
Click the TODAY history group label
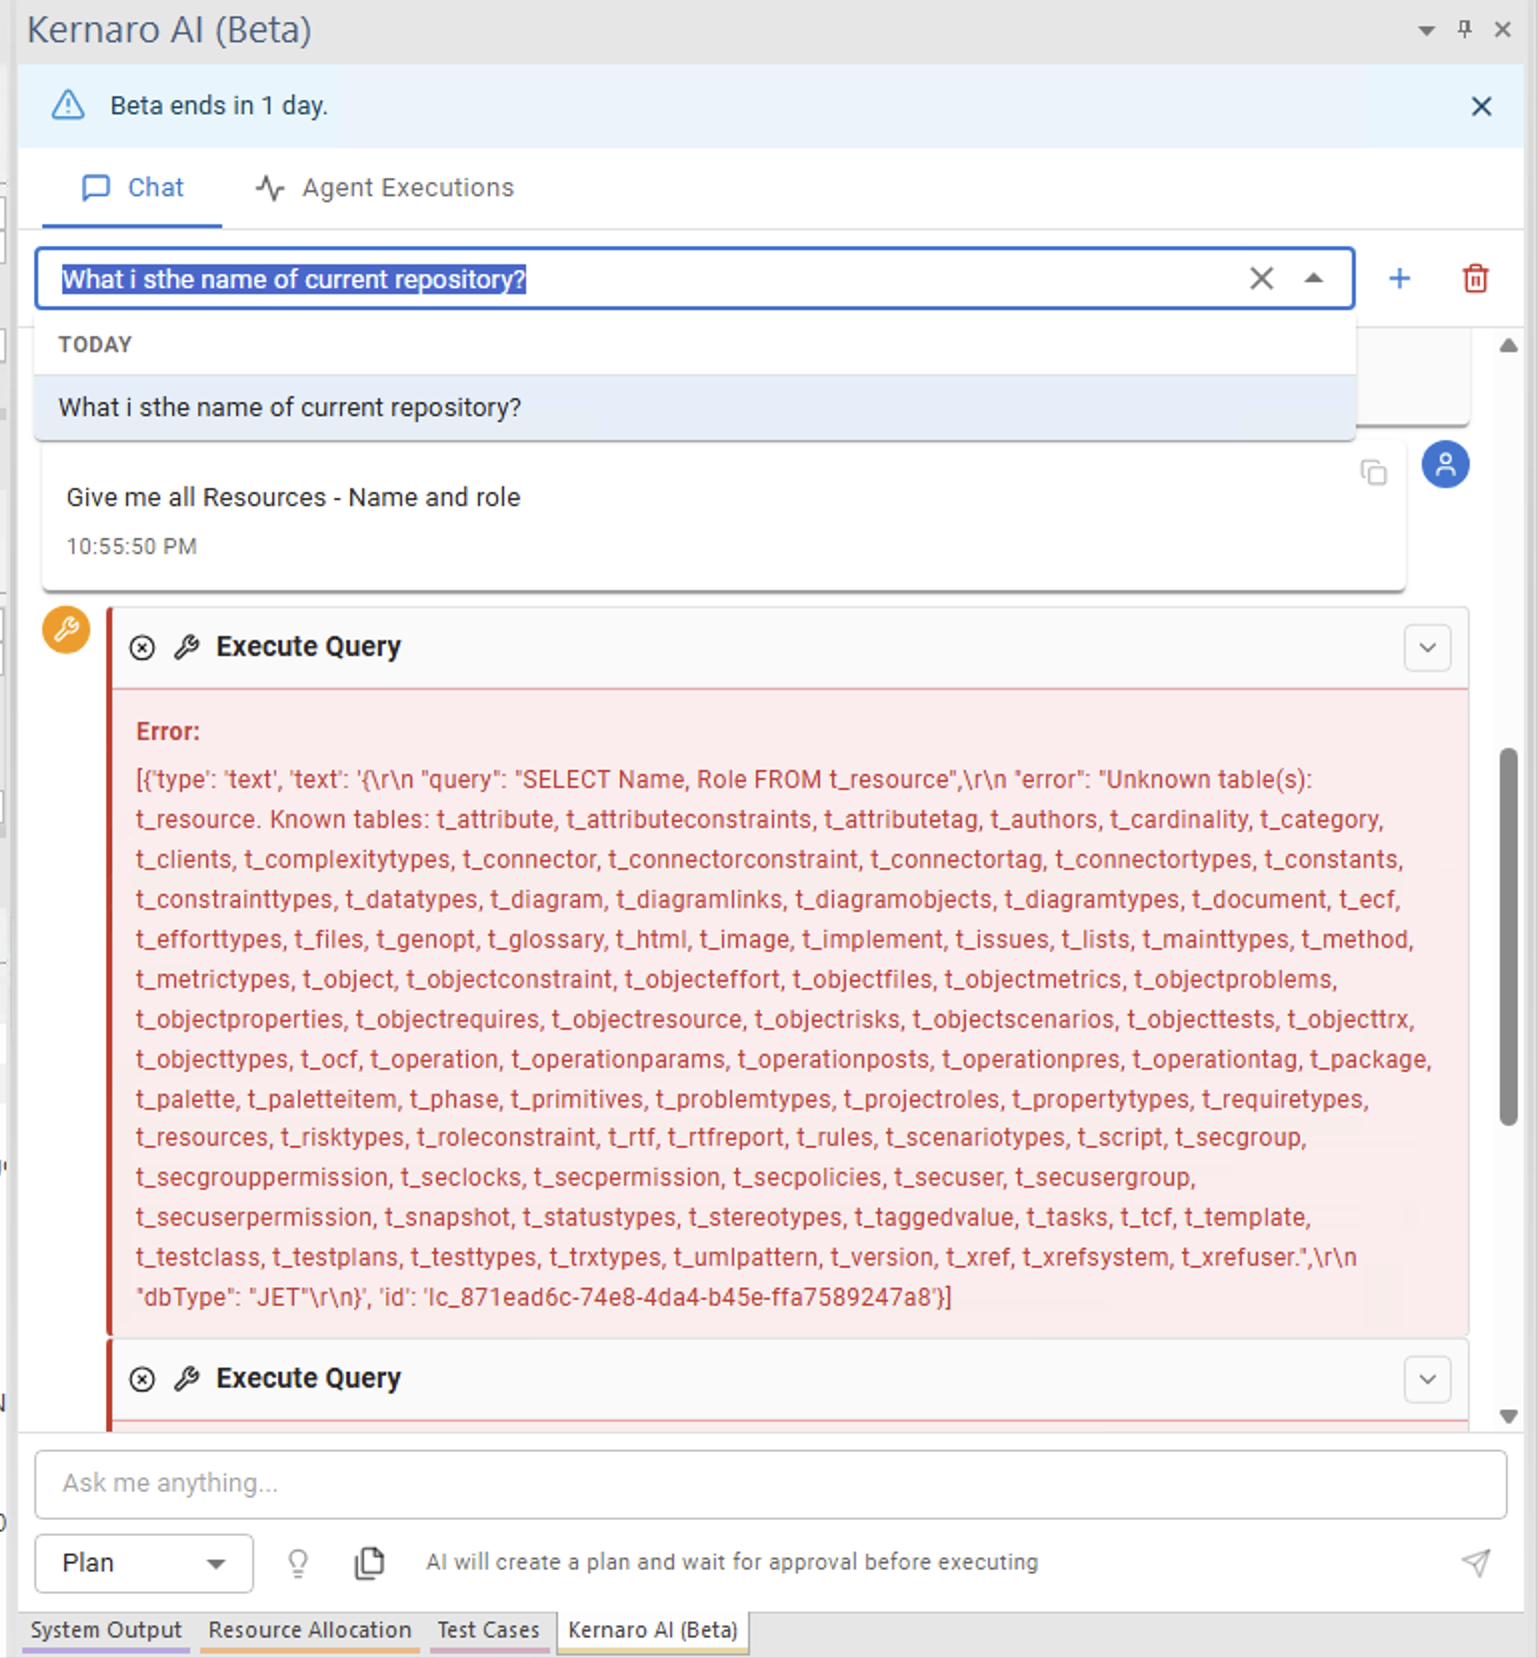(x=95, y=344)
